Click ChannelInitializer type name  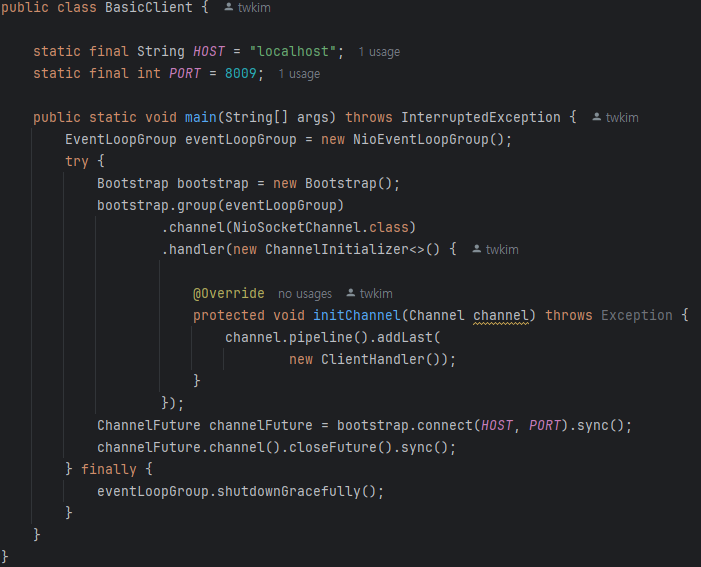337,250
